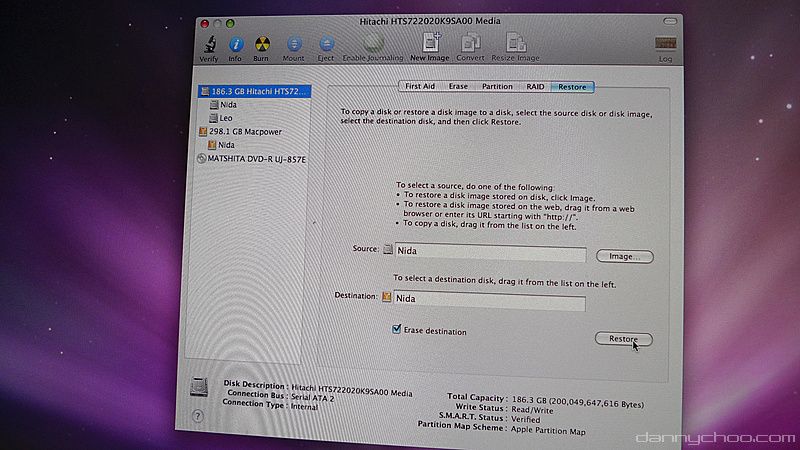Click the Burn toolbar icon

tap(262, 44)
